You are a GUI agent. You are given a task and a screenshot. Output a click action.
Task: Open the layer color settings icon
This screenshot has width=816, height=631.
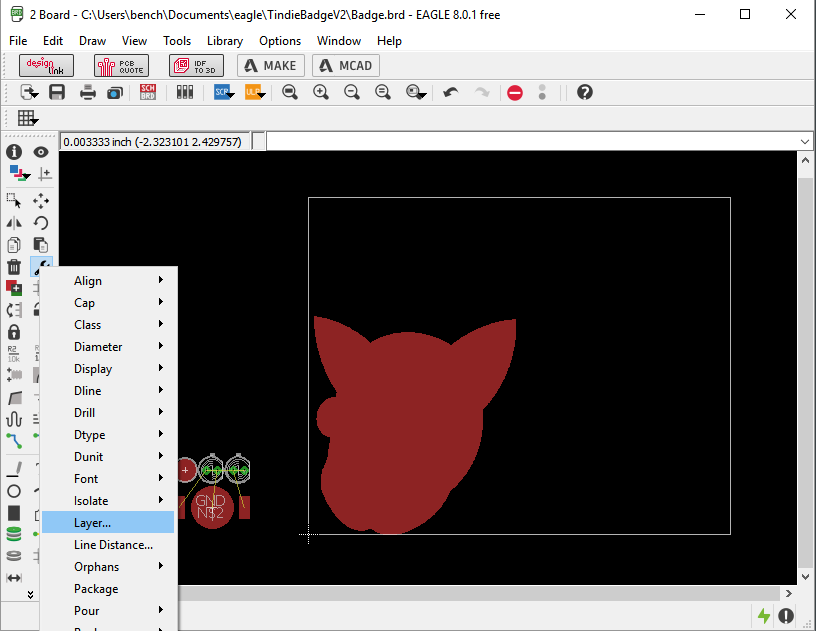18,174
